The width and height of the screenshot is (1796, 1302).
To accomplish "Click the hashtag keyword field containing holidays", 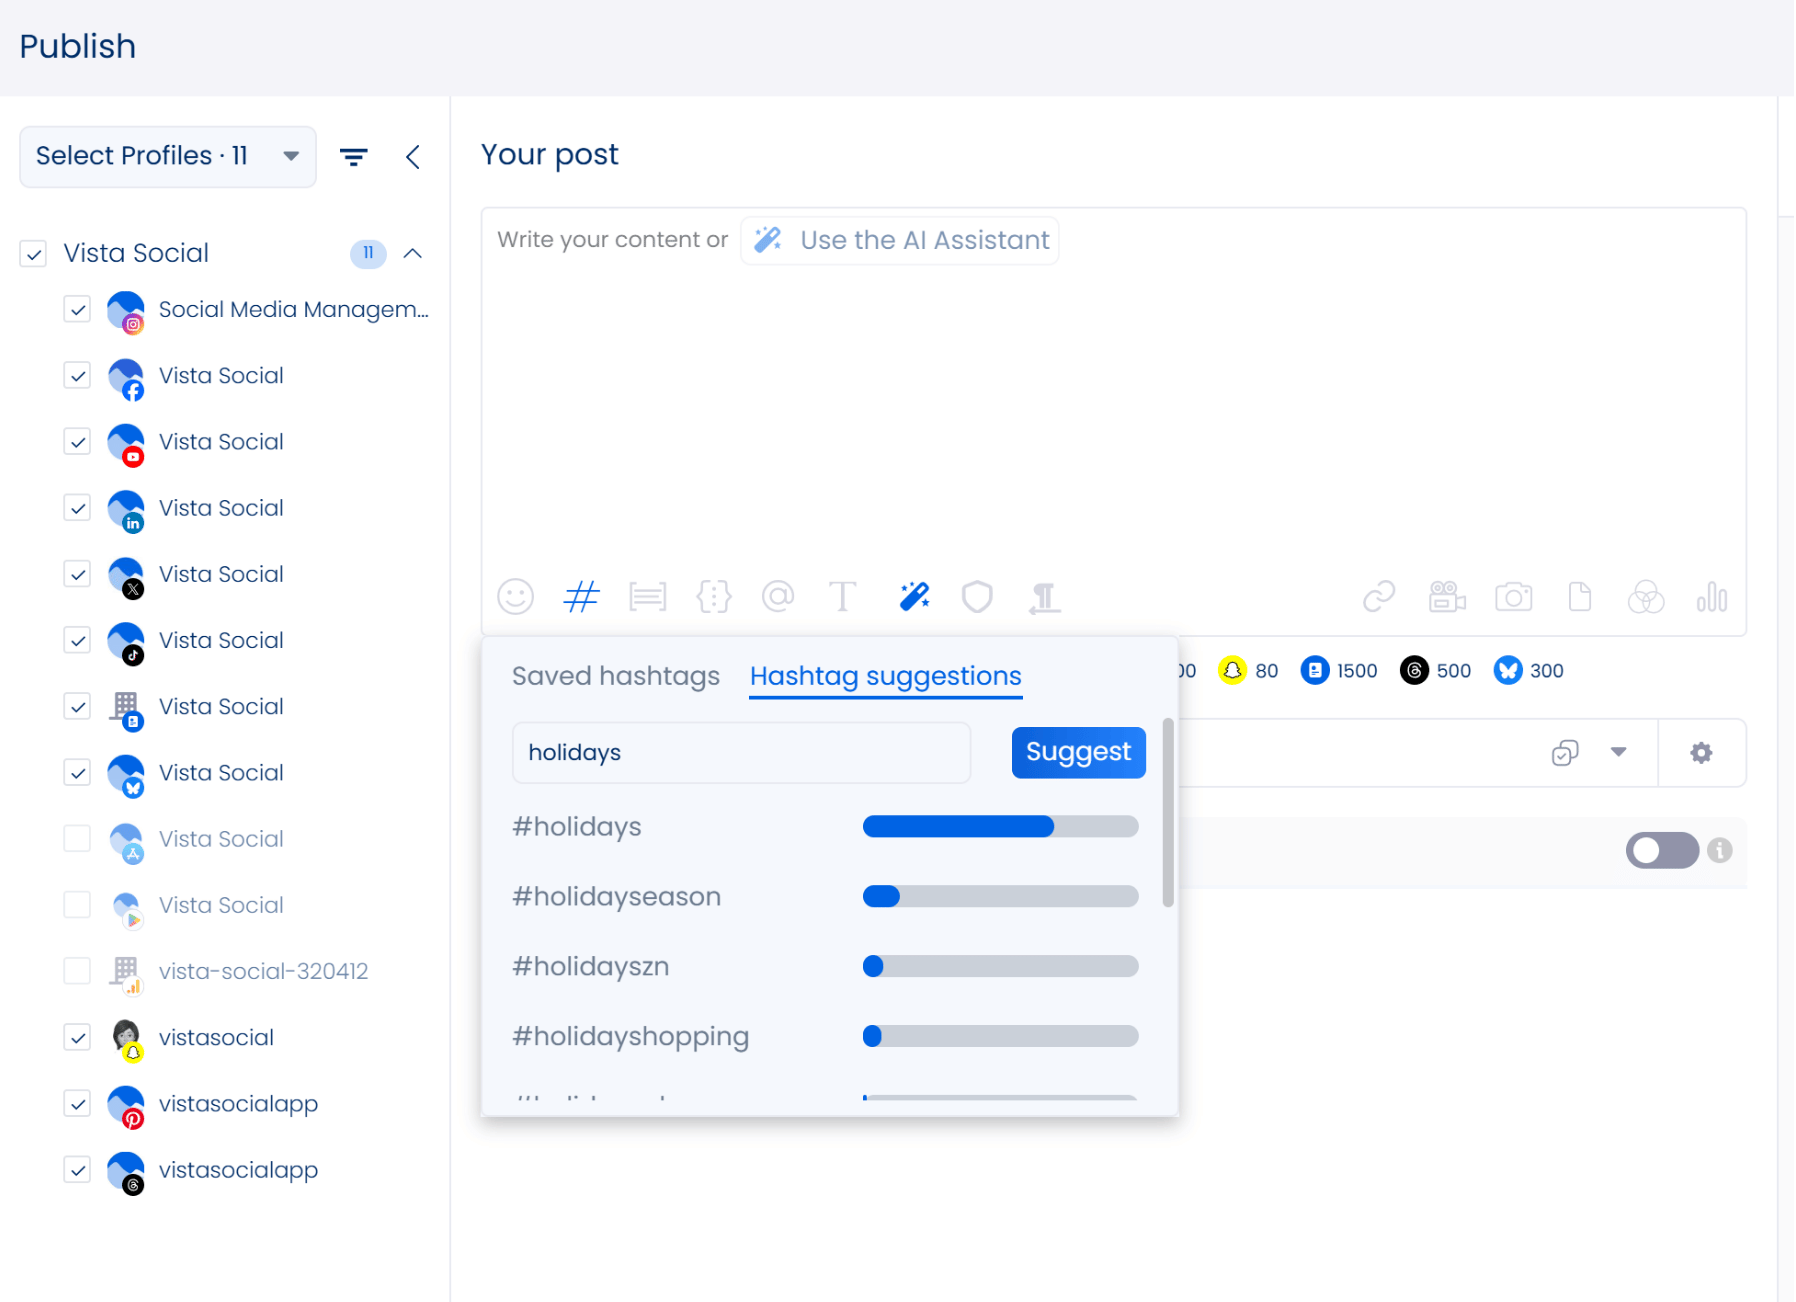I will pyautogui.click(x=740, y=752).
